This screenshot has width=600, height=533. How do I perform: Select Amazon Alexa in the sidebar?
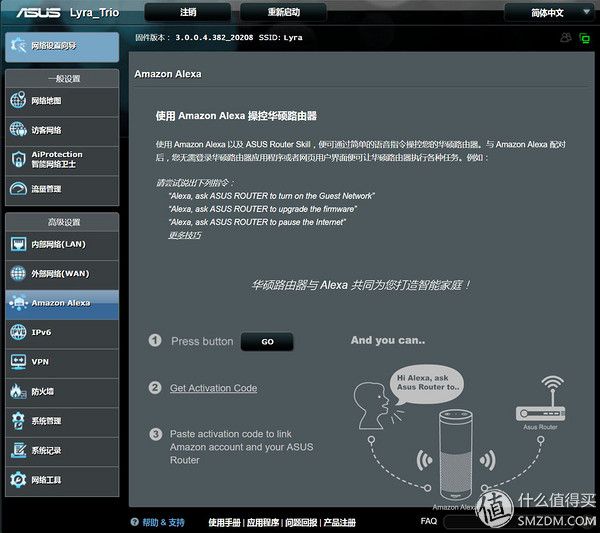coord(62,304)
